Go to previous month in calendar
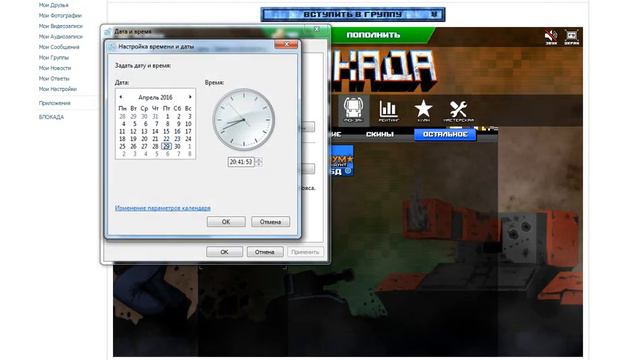This screenshot has width=640, height=360. (x=121, y=97)
